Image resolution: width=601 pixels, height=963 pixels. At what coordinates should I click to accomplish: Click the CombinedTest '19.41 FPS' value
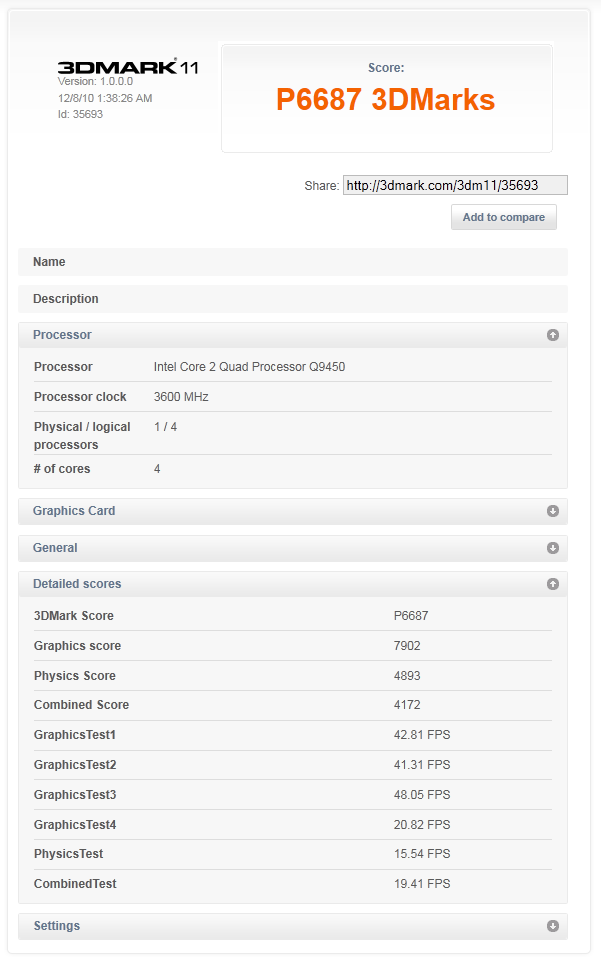pyautogui.click(x=422, y=884)
